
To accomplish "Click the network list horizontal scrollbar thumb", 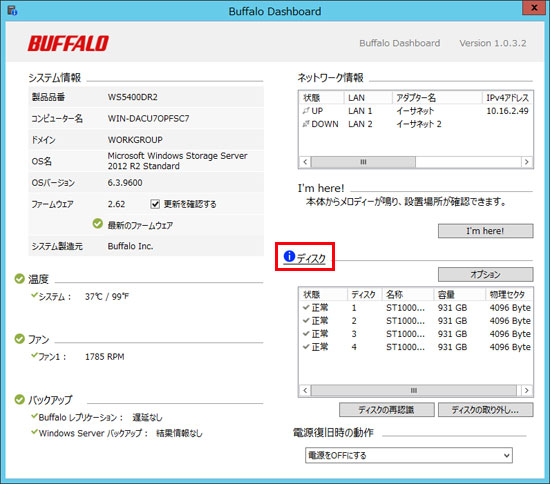I will [x=363, y=162].
